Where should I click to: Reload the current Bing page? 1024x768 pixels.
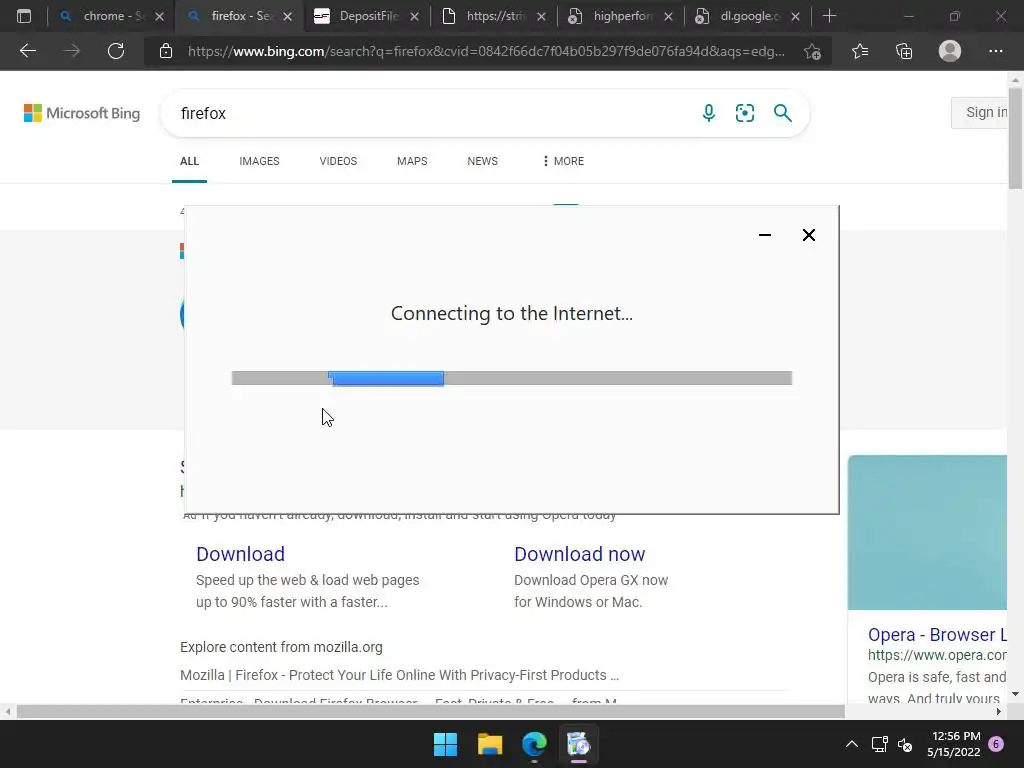[116, 51]
